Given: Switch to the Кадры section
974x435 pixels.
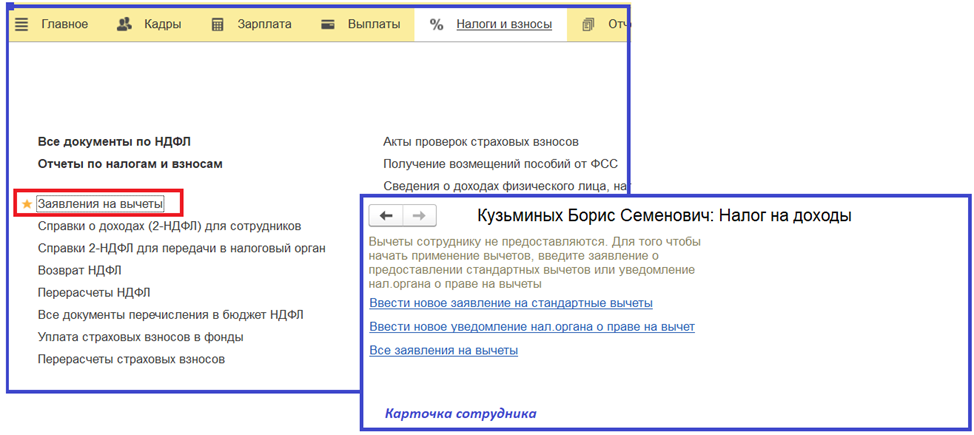Looking at the screenshot, I should pos(163,25).
